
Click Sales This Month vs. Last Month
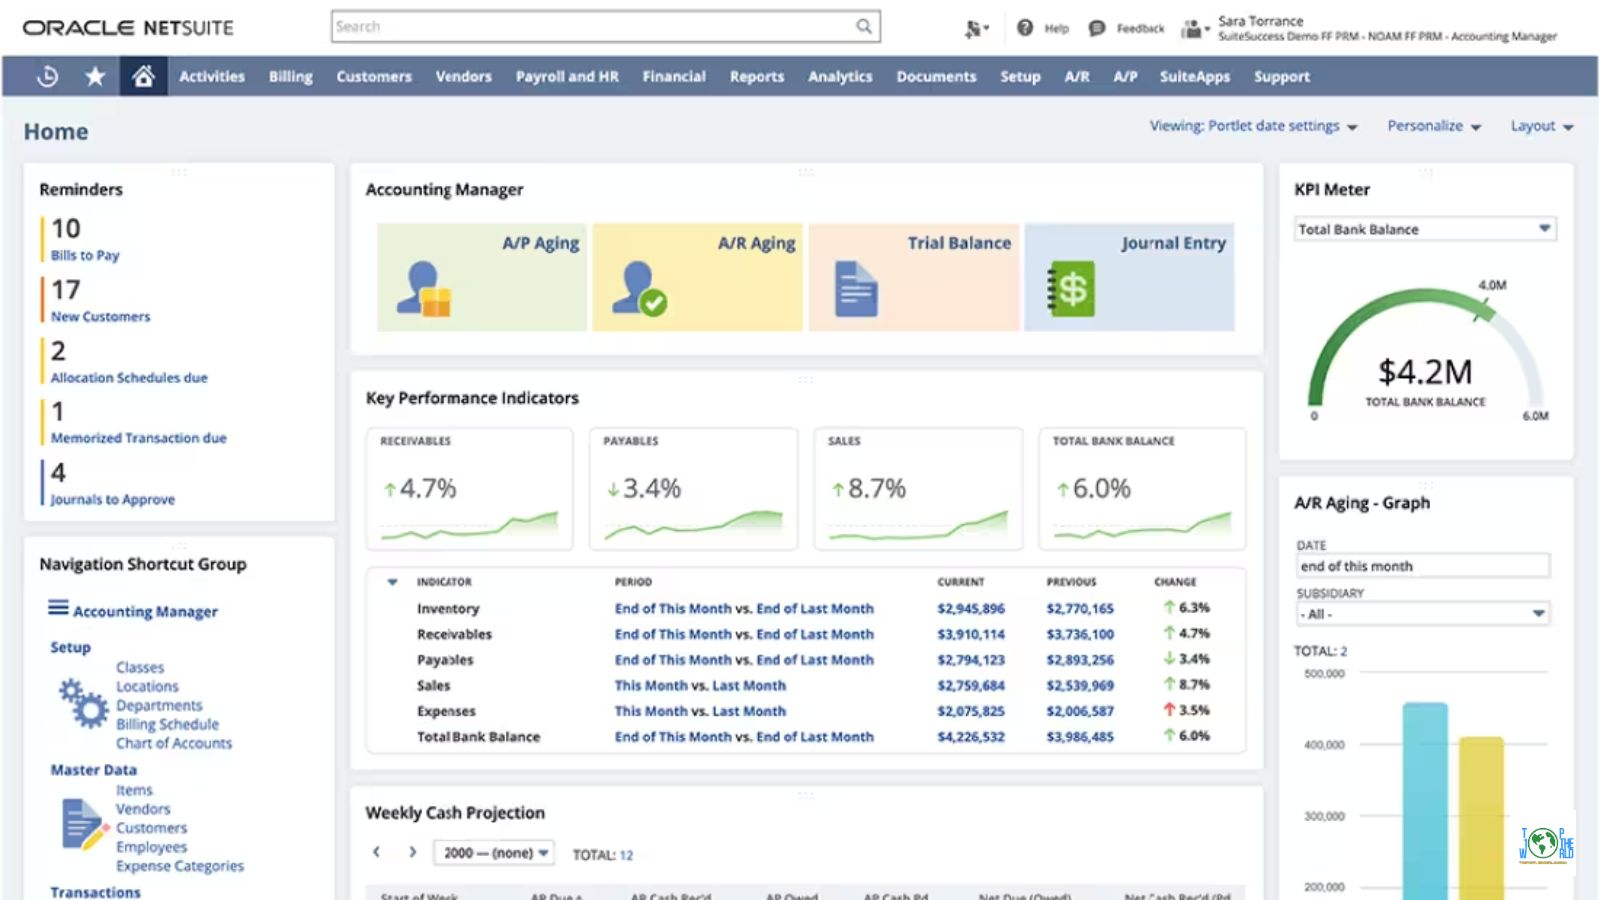coord(700,685)
